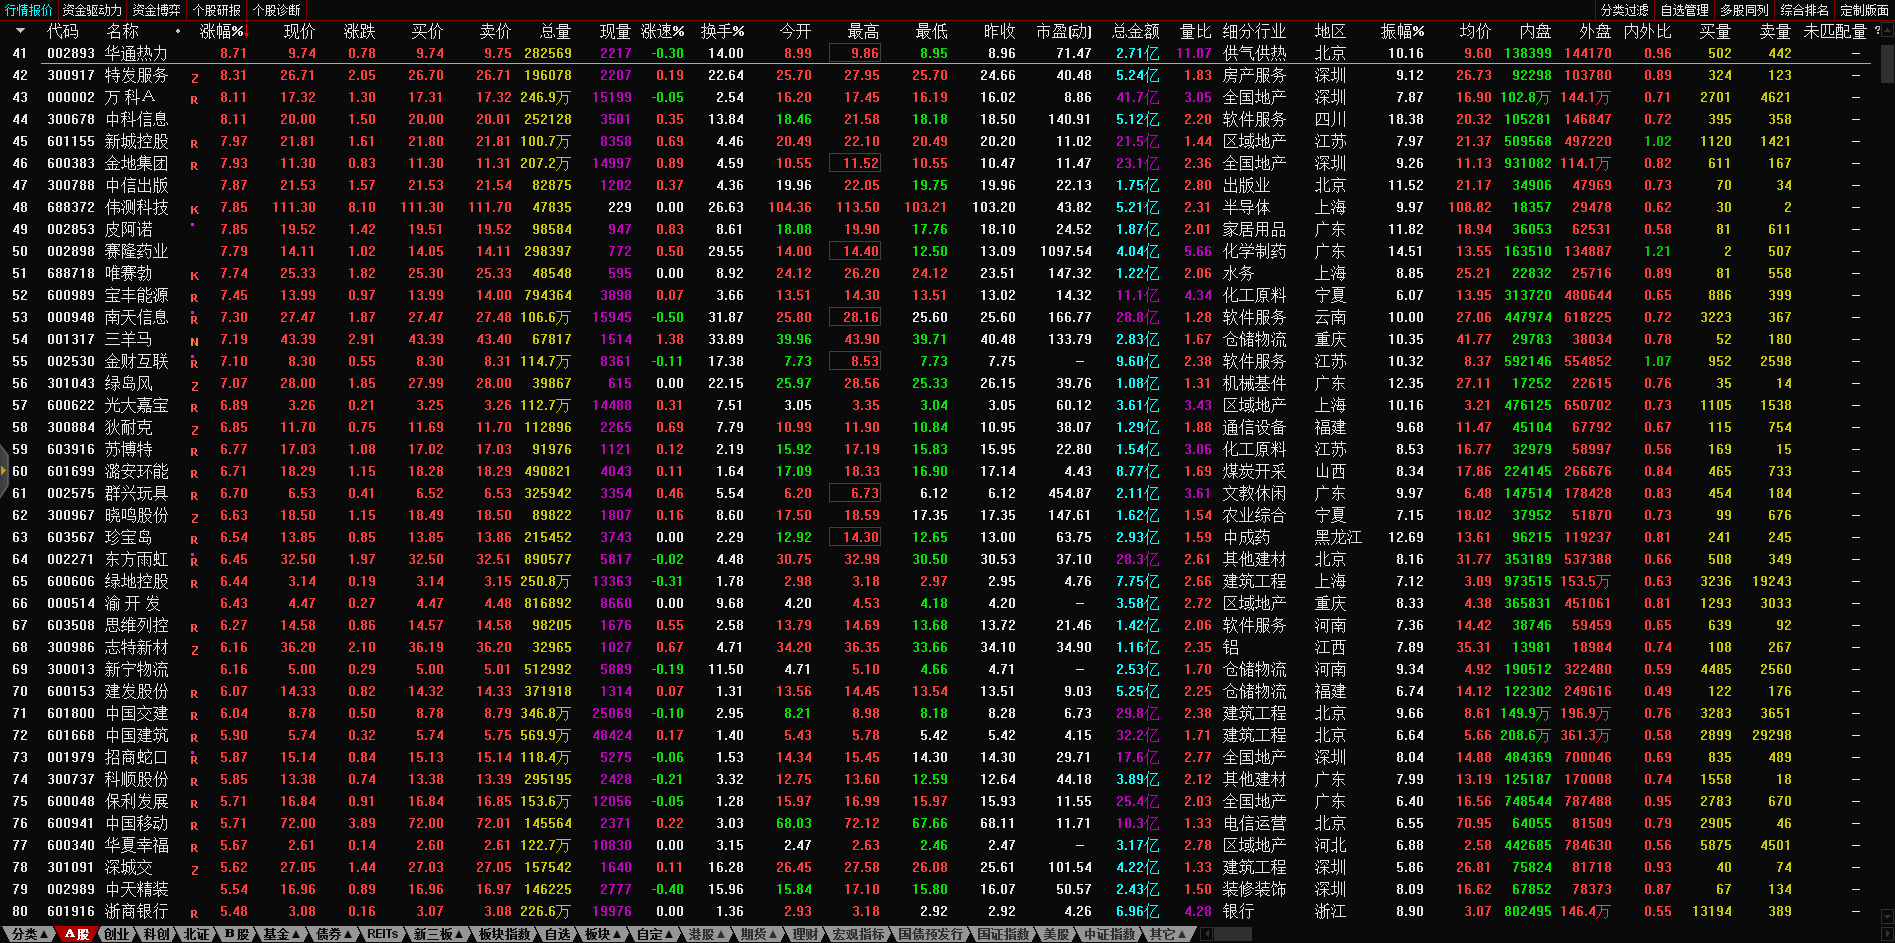Click the vertical scrollbar up arrow
1895x943 pixels.
(1887, 29)
